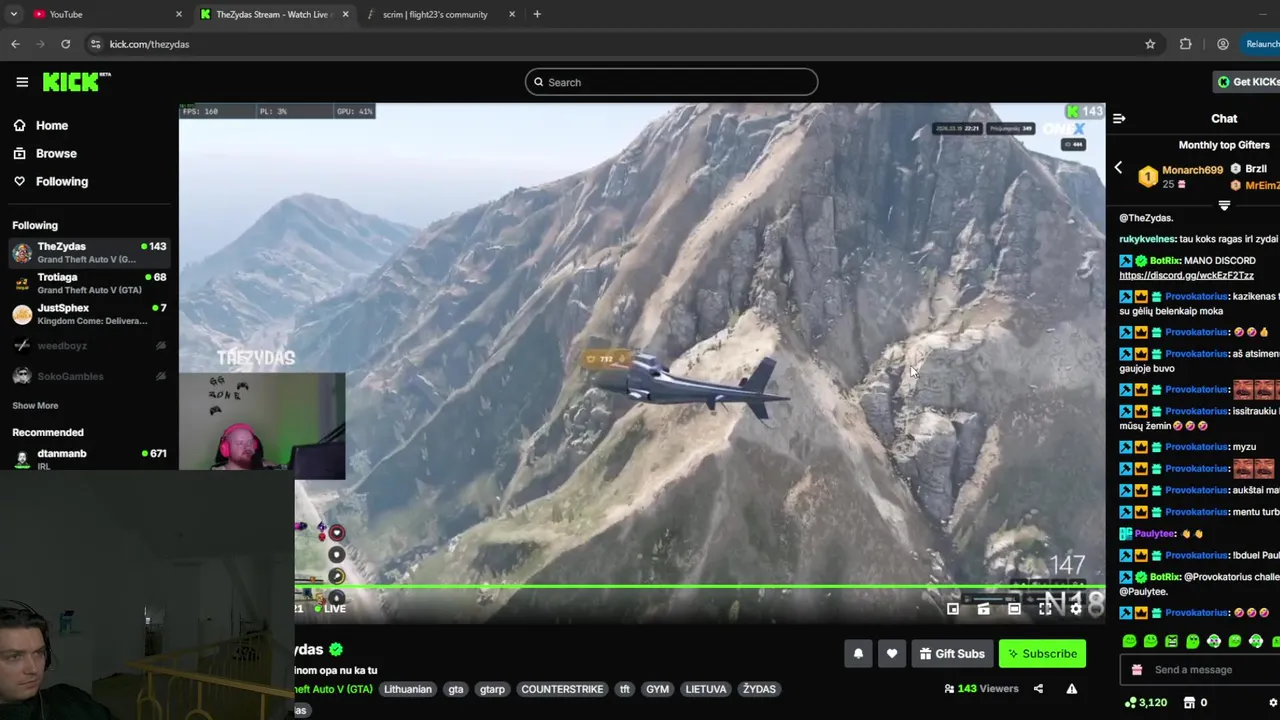This screenshot has height=720, width=1280.
Task: Select the Lithuanian tag
Action: [408, 689]
